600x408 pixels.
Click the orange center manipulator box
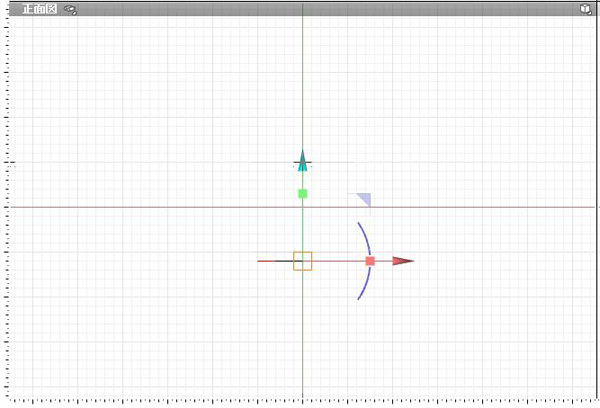click(x=303, y=261)
